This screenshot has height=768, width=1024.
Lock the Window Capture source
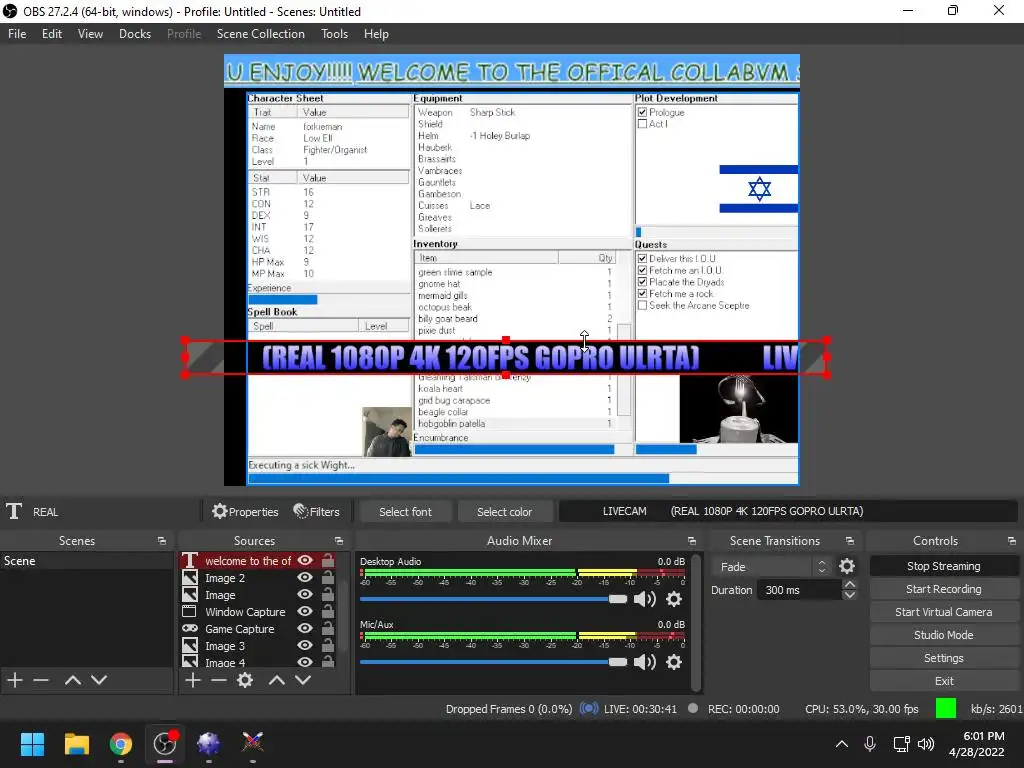tap(328, 611)
